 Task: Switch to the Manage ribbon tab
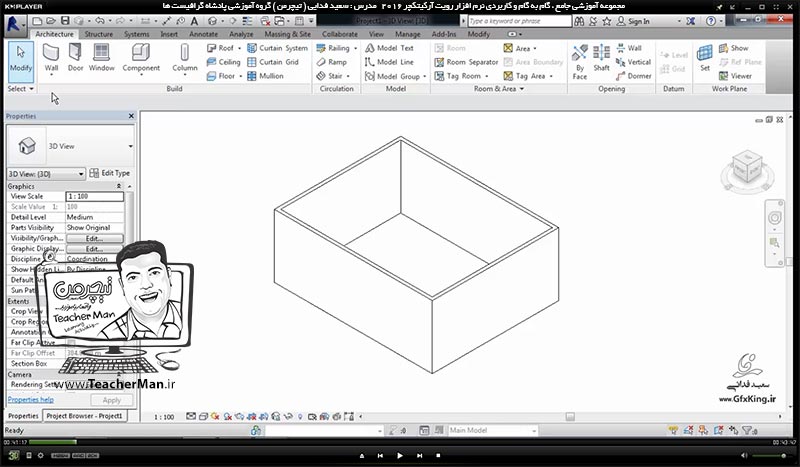408,34
